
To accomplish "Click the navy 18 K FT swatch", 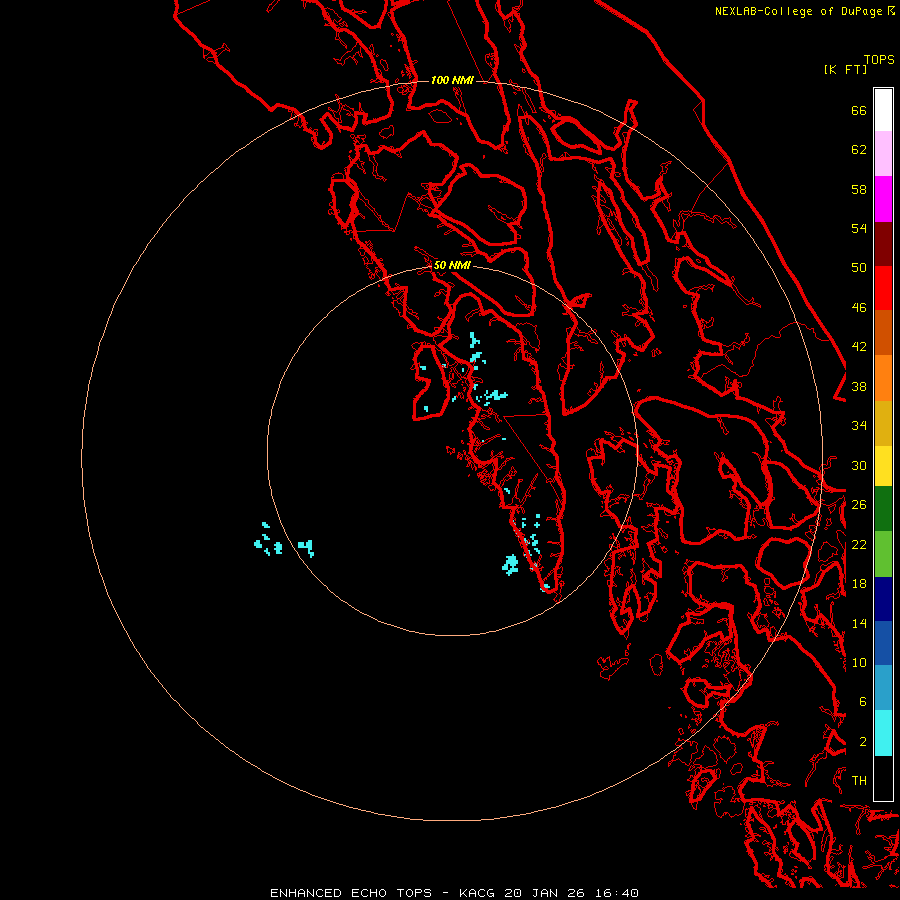I will point(883,599).
